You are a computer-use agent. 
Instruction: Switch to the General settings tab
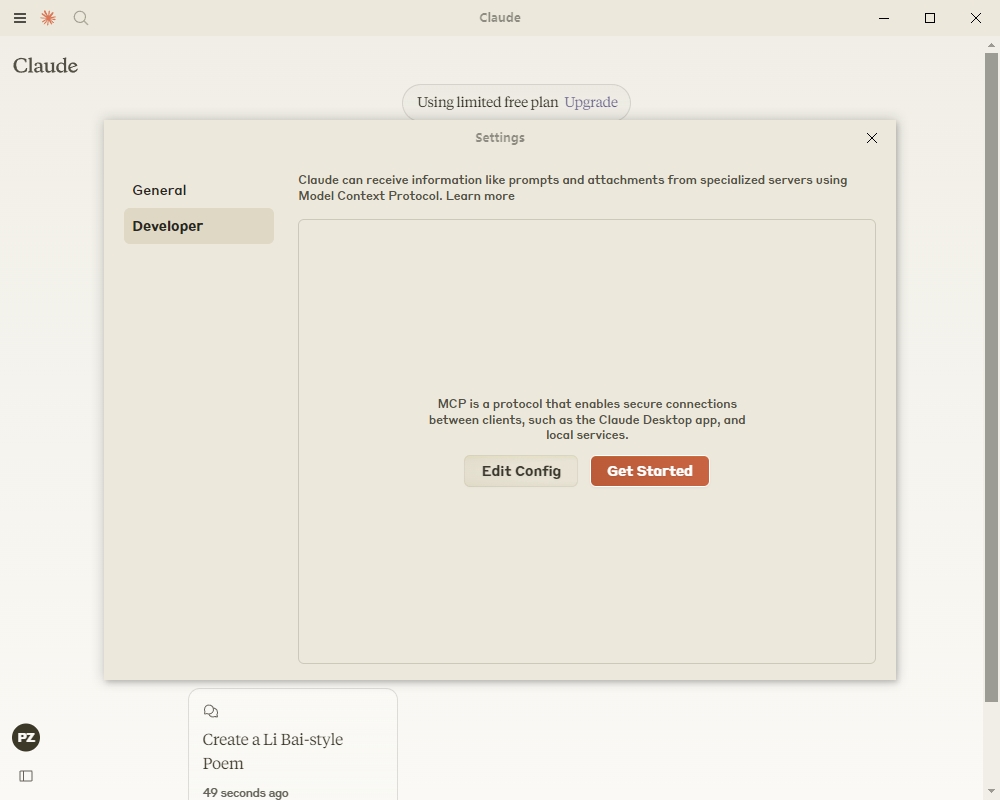click(x=160, y=190)
